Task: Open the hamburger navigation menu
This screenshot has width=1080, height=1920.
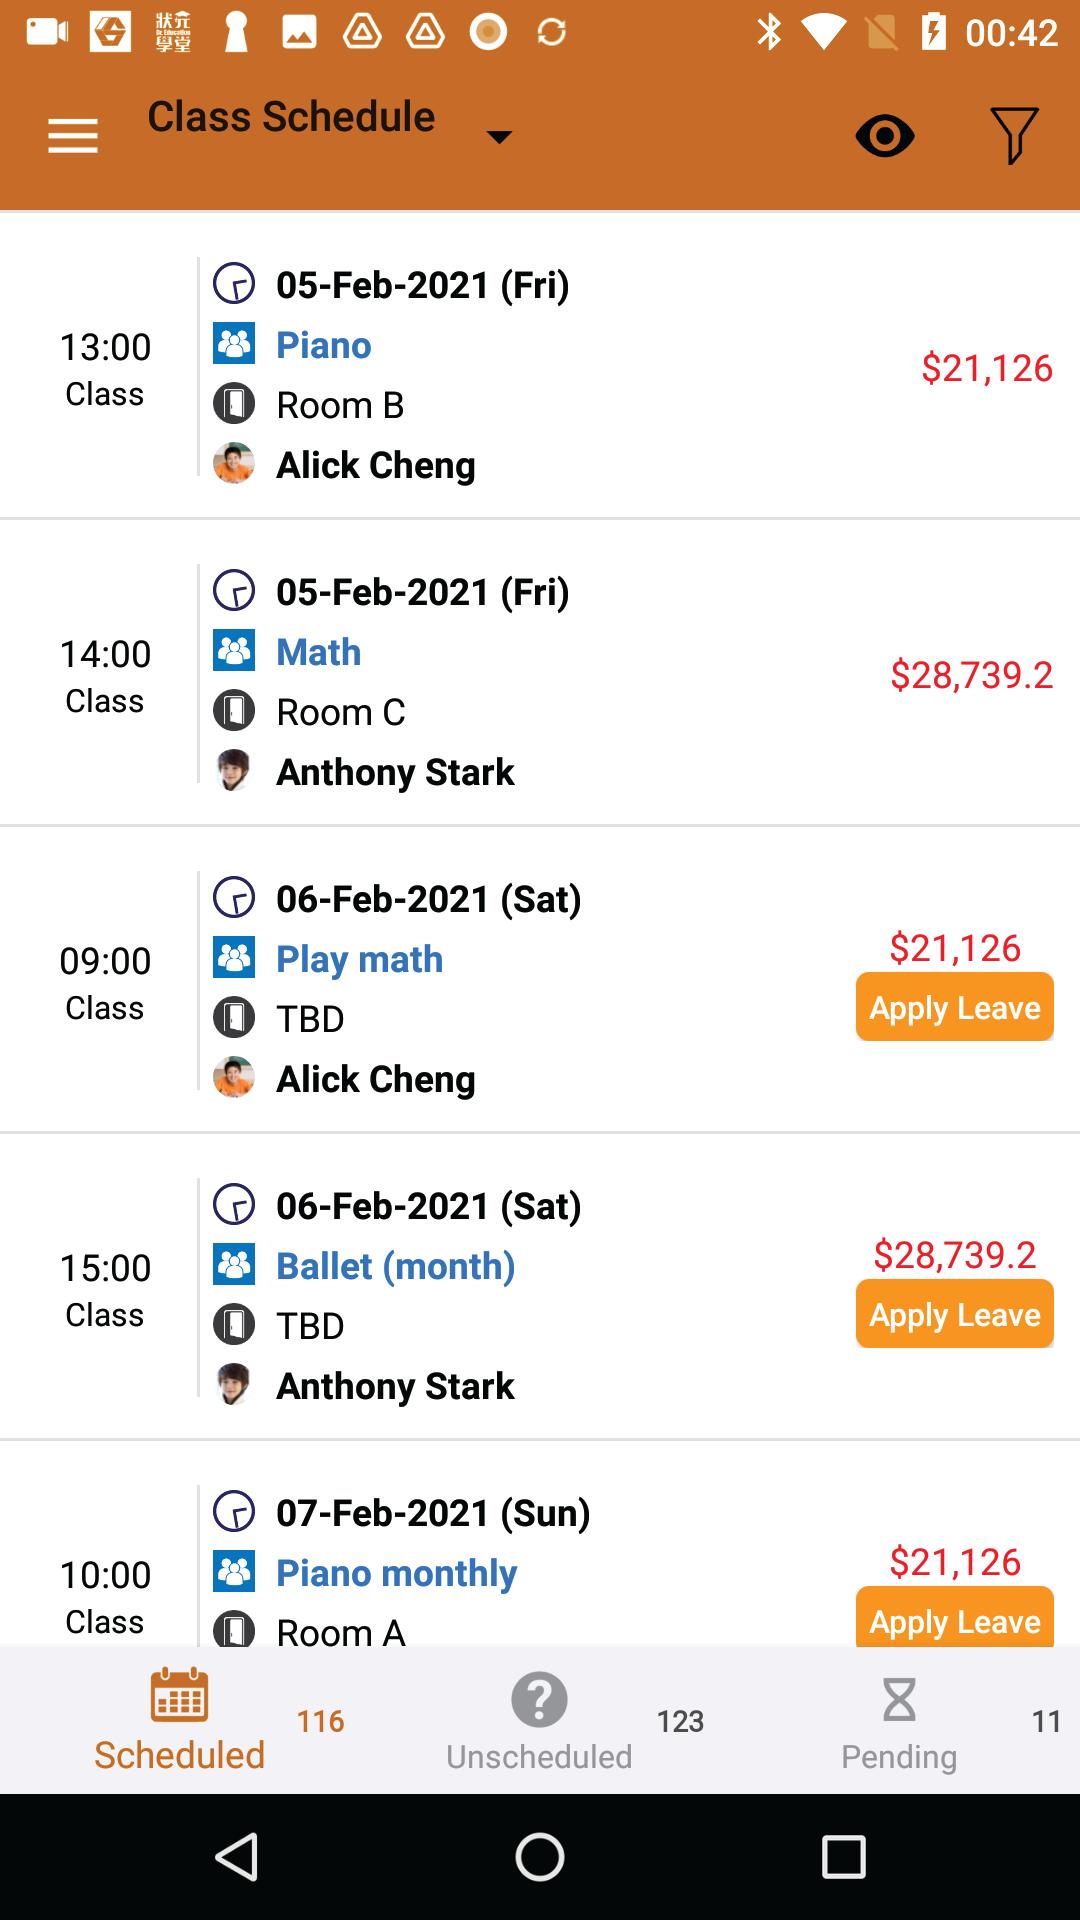Action: tap(73, 136)
